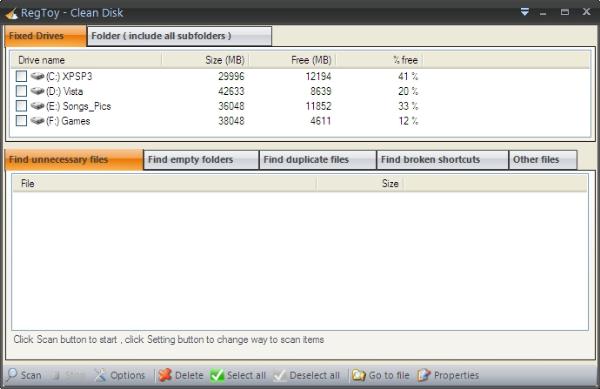Viewport: 600px width, 389px height.
Task: Click the 20 % free value
Action: tap(408, 91)
